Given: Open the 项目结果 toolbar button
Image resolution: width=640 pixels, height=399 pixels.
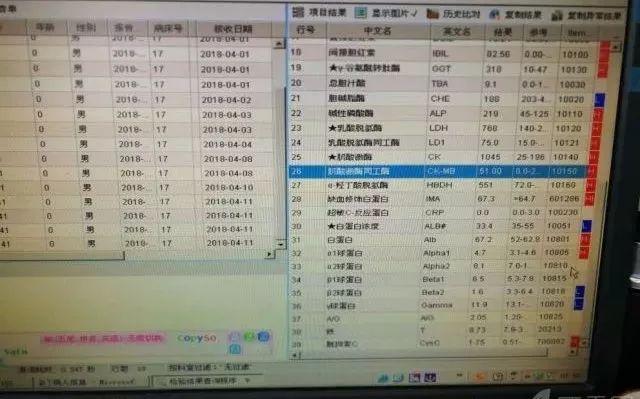Looking at the screenshot, I should (320, 13).
